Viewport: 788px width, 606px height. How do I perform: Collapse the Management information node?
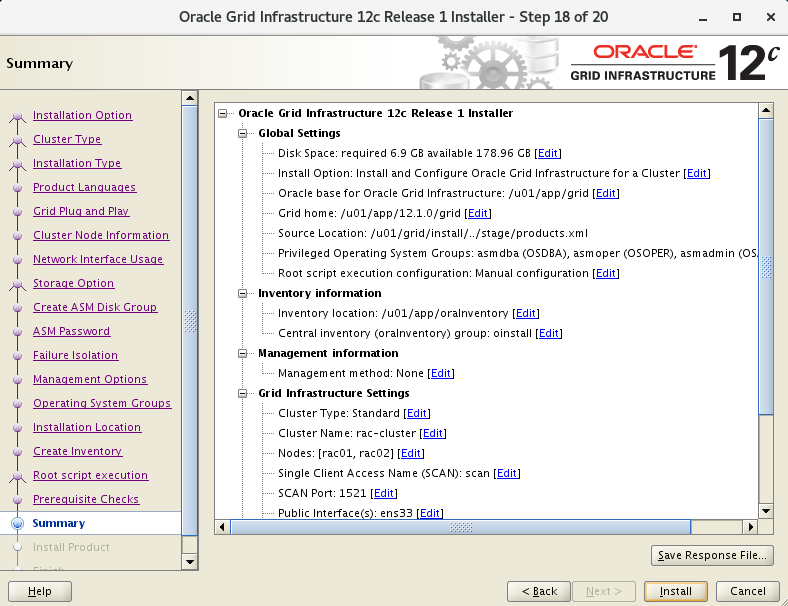(243, 353)
